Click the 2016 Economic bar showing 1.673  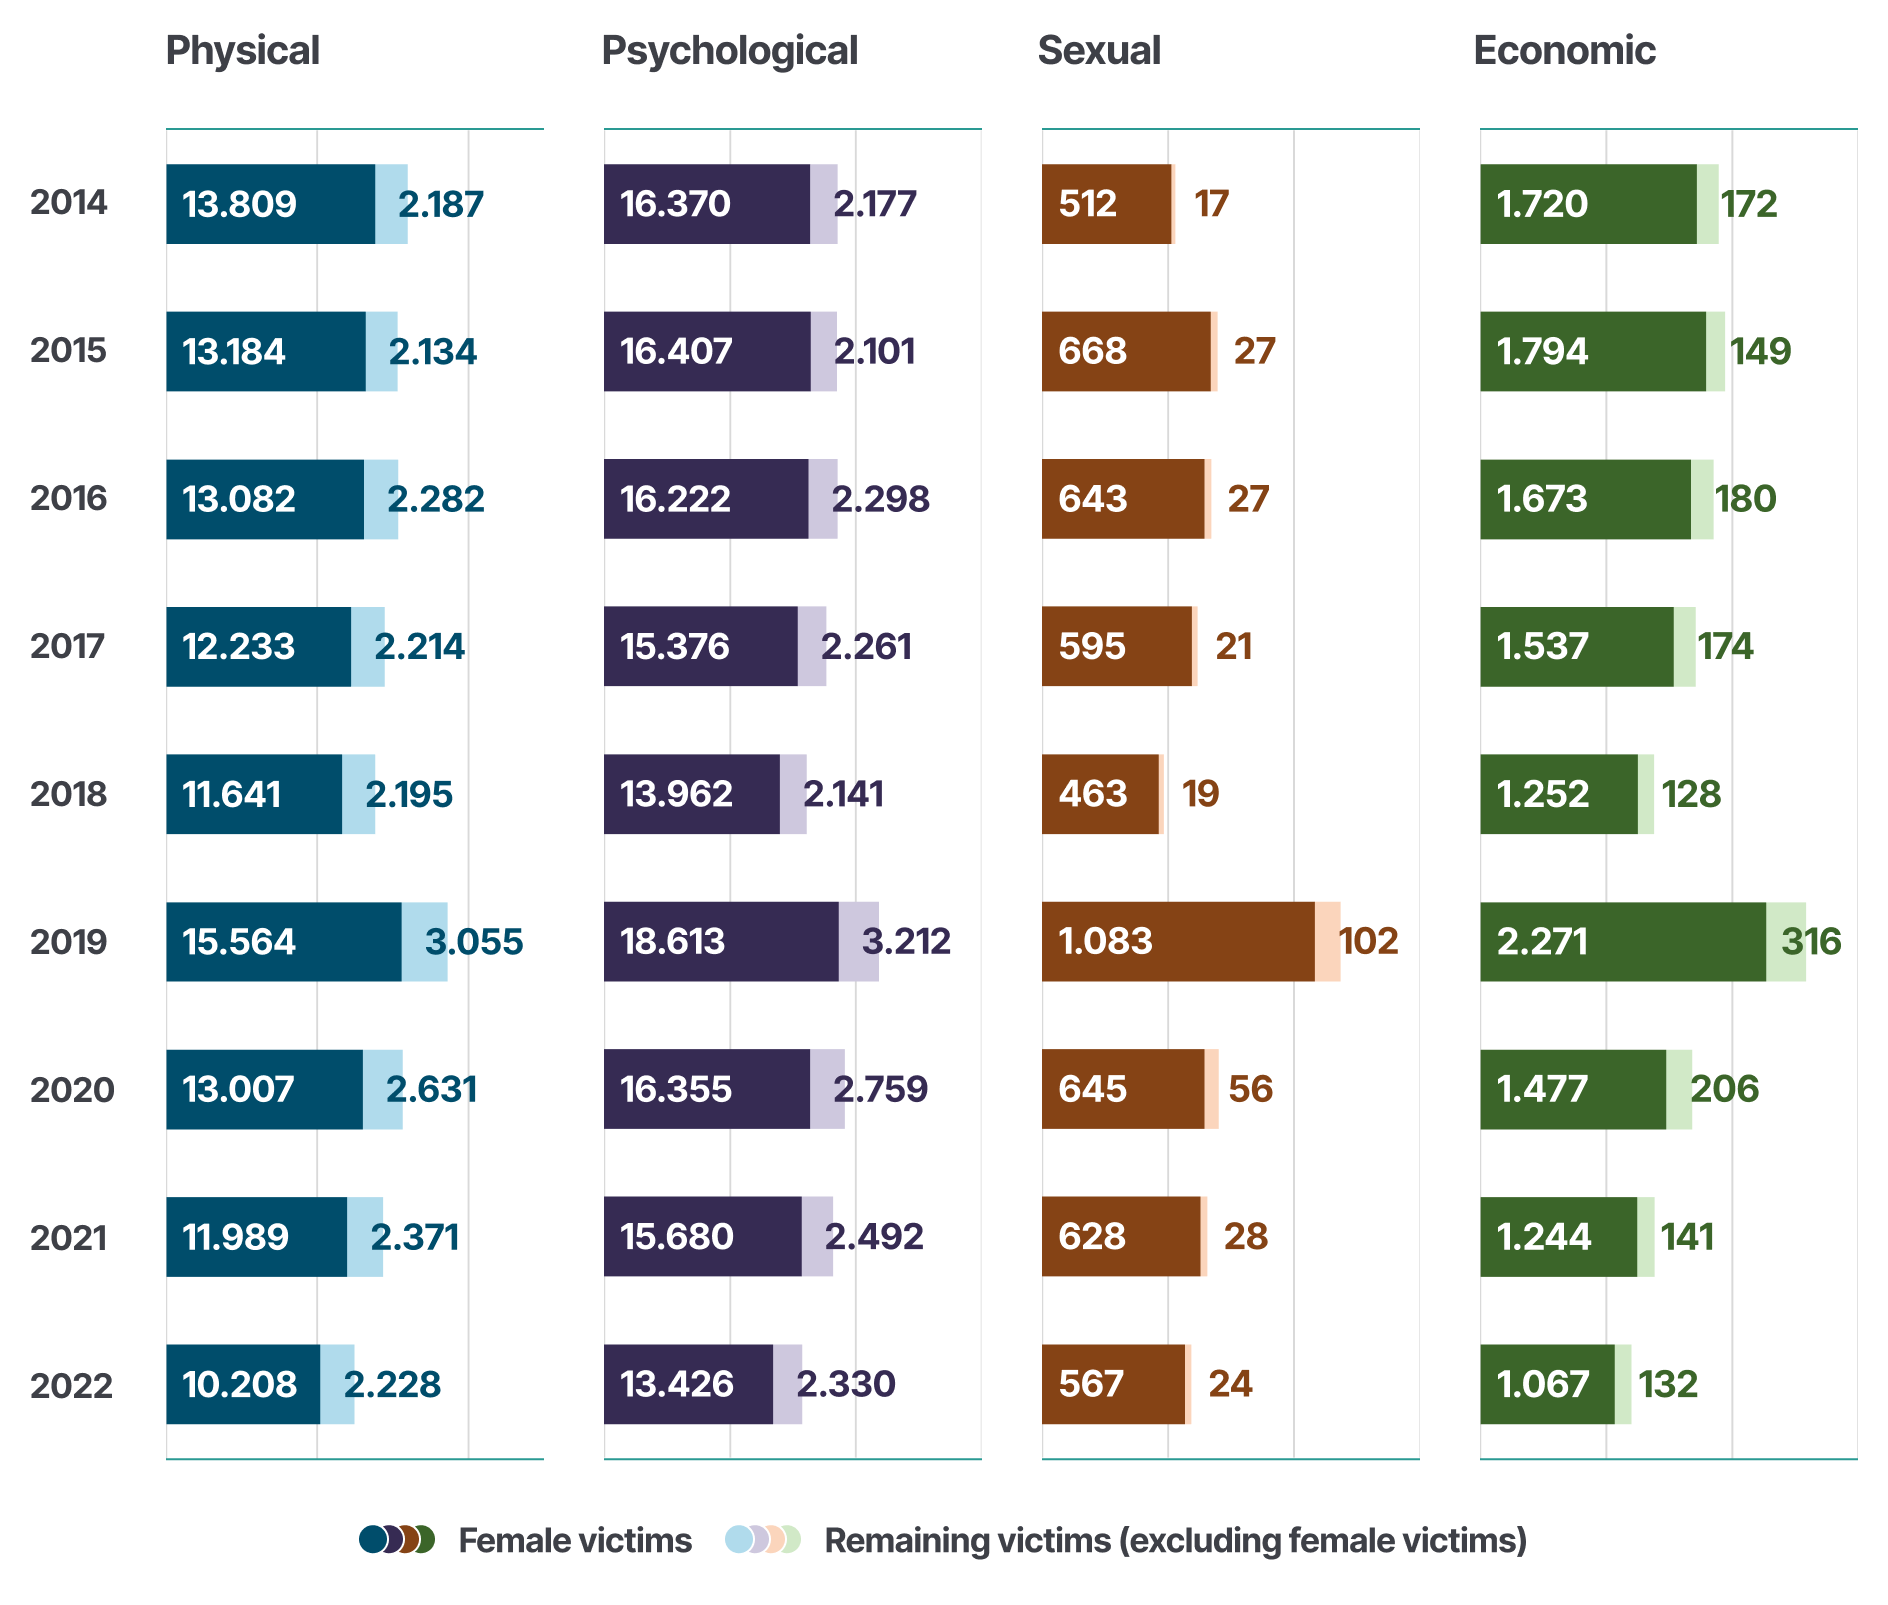tap(1585, 499)
